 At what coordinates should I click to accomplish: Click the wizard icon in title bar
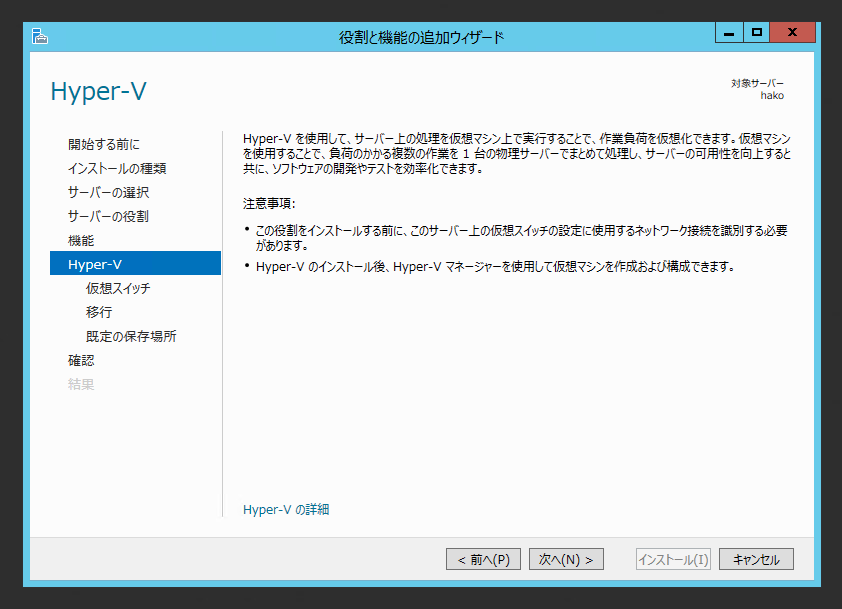(40, 37)
